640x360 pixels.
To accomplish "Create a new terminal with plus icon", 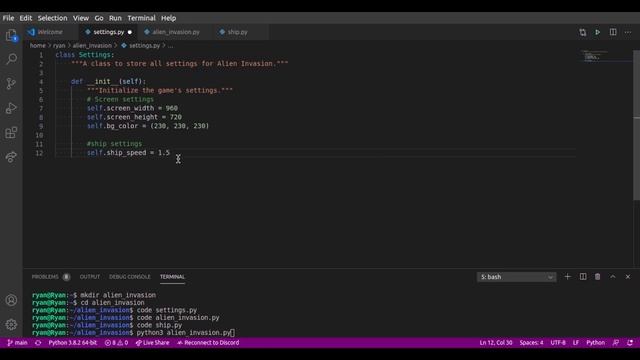I will click(567, 277).
